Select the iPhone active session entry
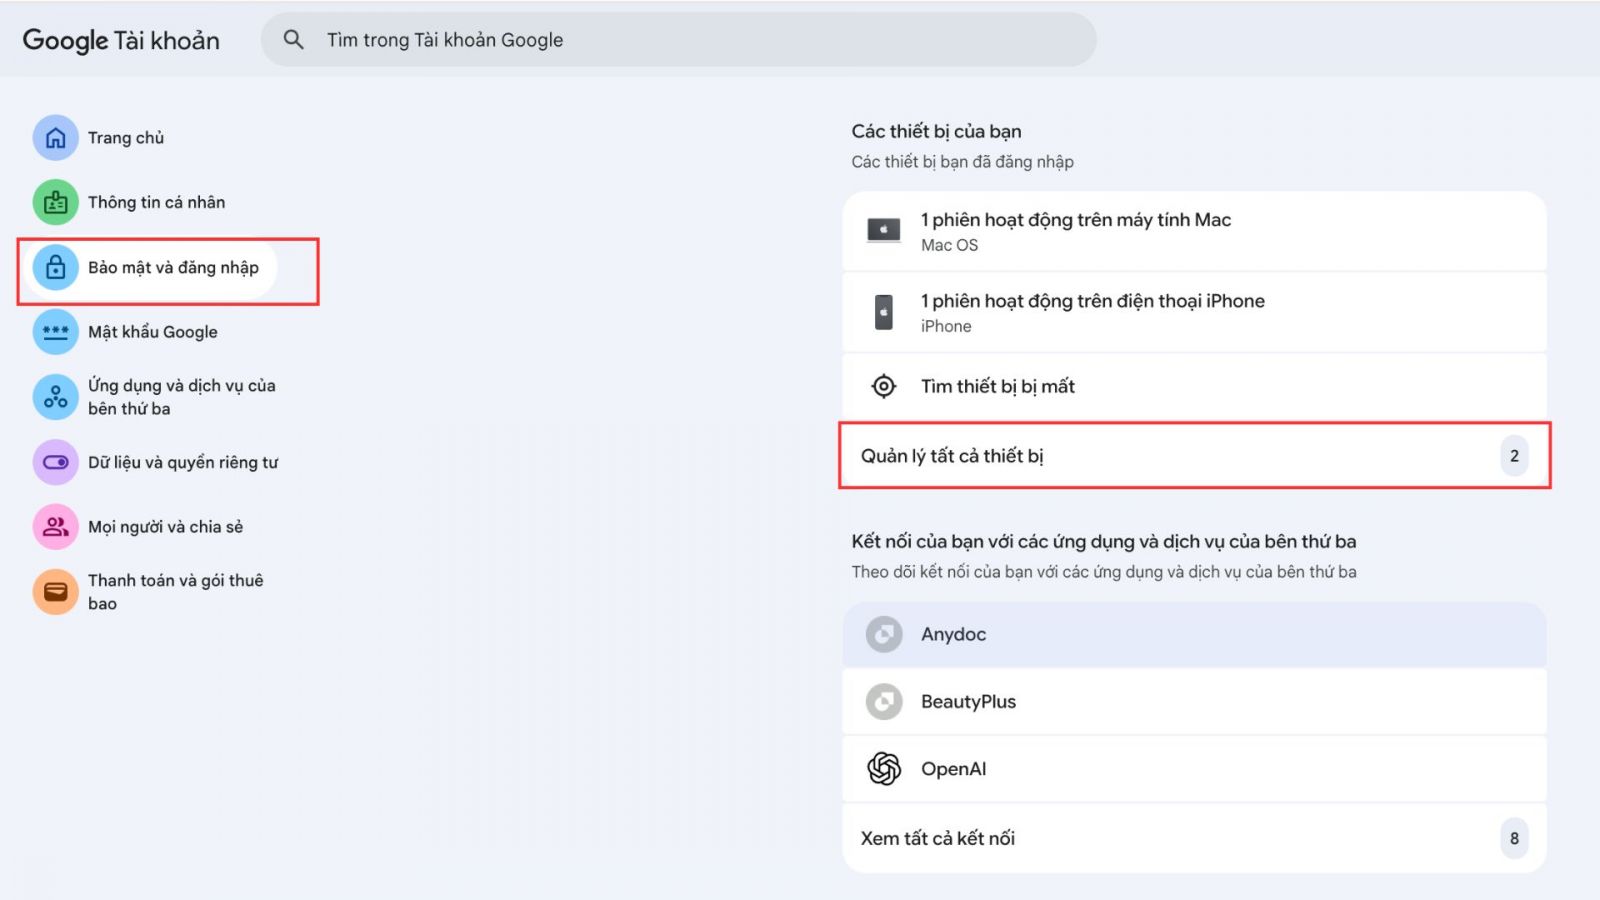The image size is (1600, 900). [x=1194, y=312]
